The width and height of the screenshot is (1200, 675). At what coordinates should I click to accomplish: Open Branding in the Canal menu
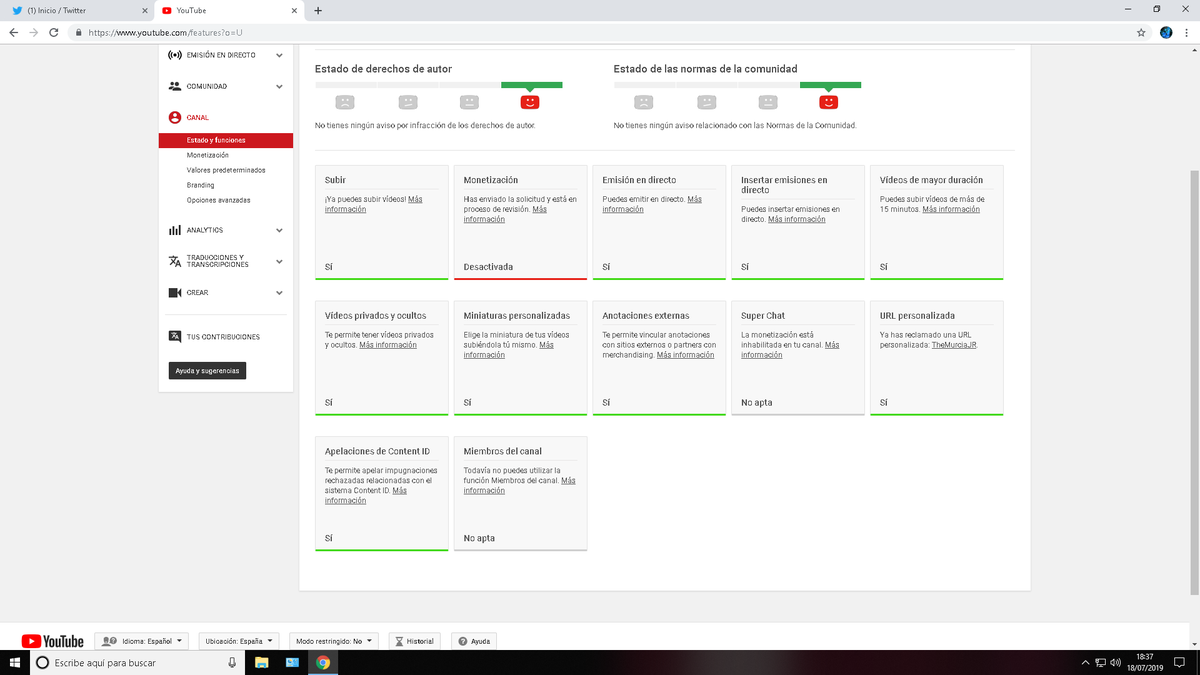click(200, 185)
